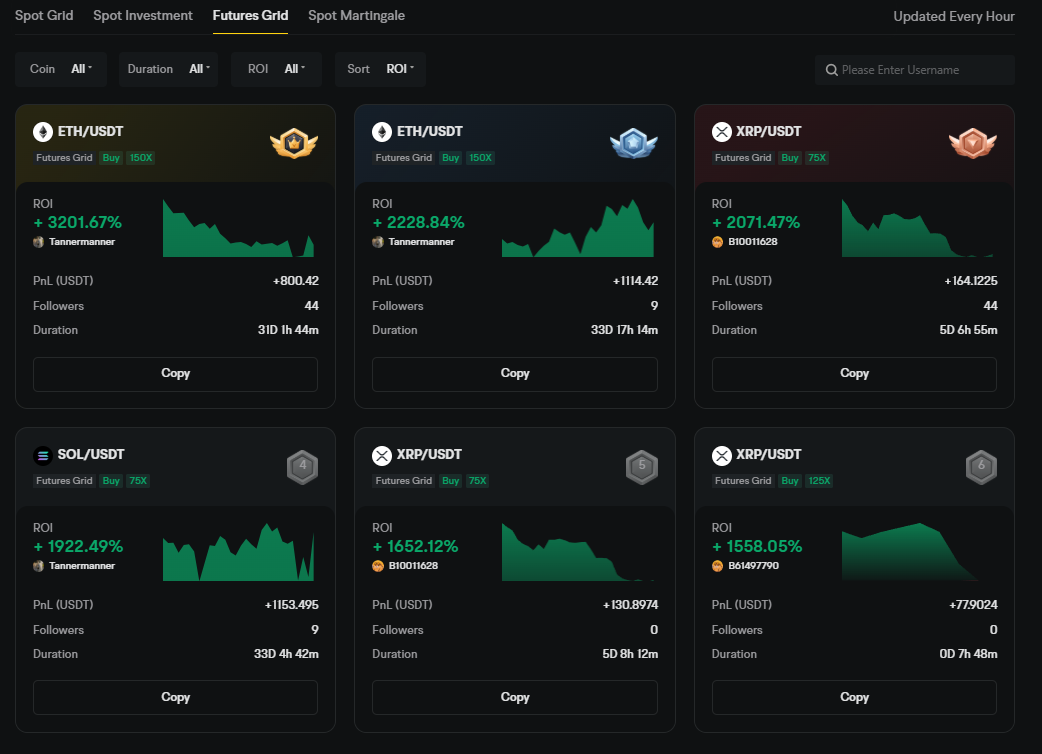1042x754 pixels.
Task: Copy the SOL/USDT futures grid strategy
Action: pos(175,697)
